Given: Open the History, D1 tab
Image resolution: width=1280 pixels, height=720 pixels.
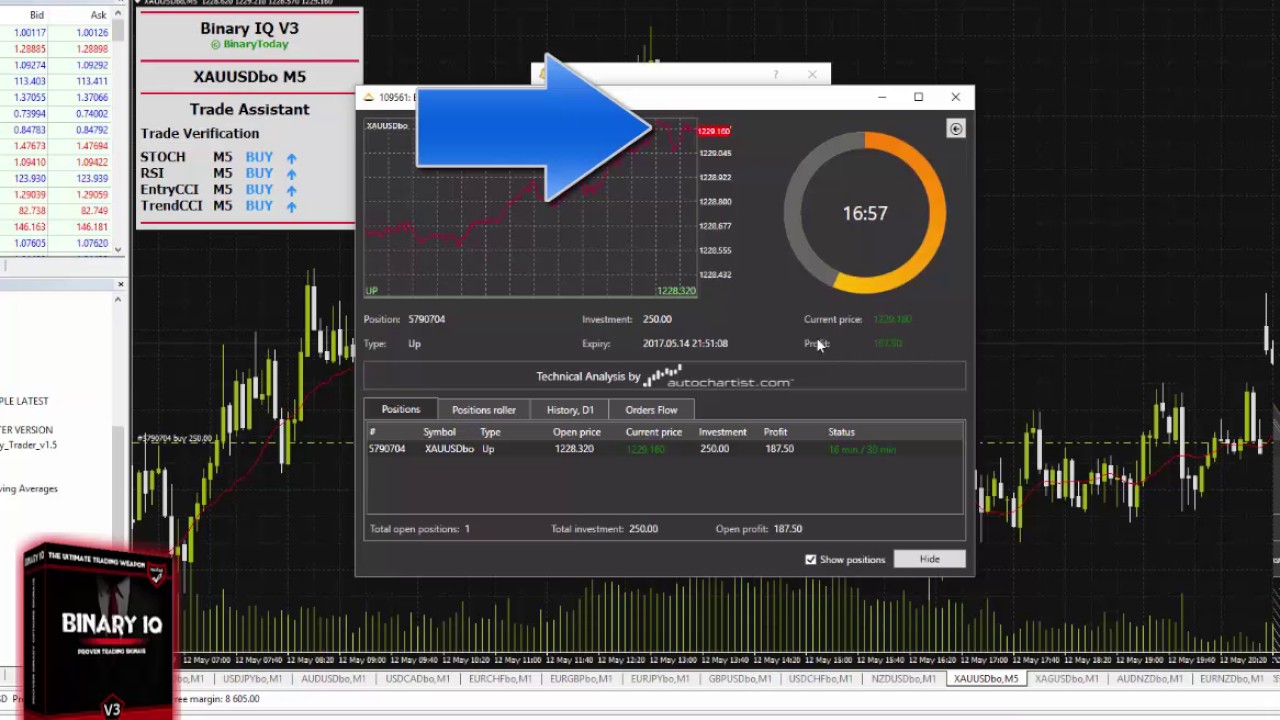Looking at the screenshot, I should (570, 410).
